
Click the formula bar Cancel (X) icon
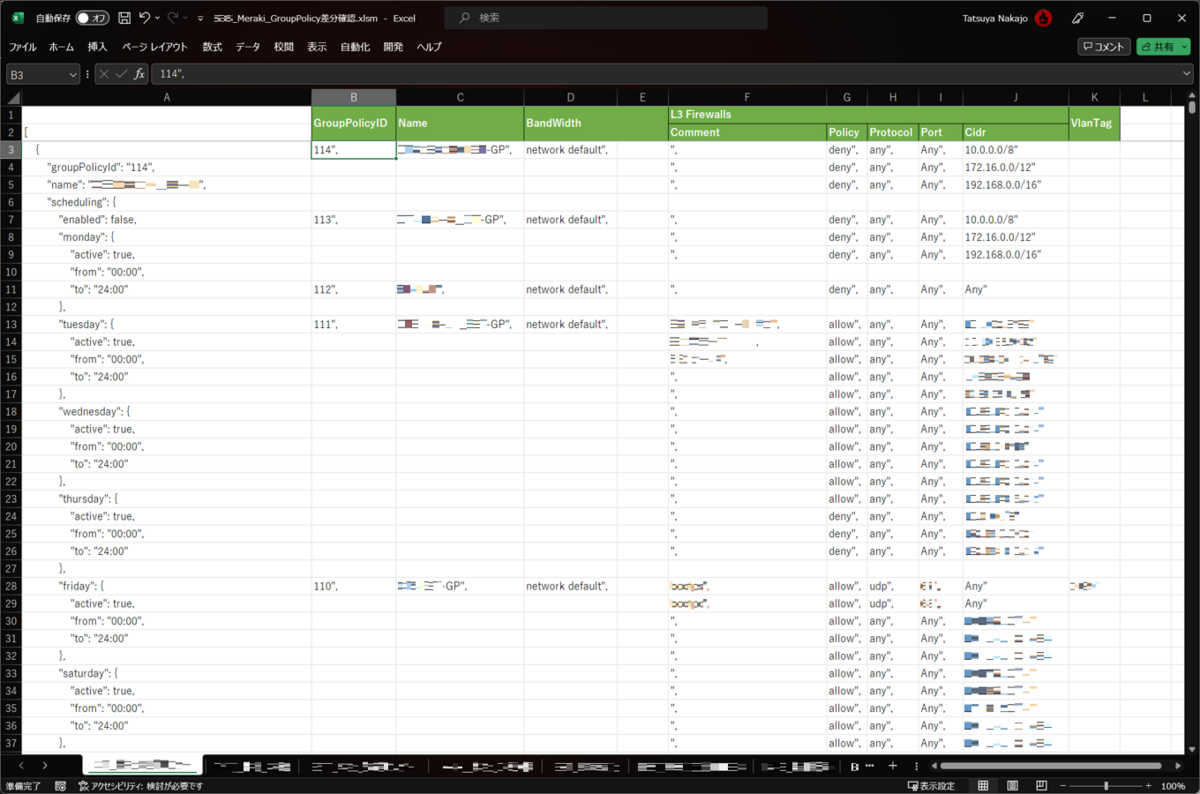(x=105, y=74)
